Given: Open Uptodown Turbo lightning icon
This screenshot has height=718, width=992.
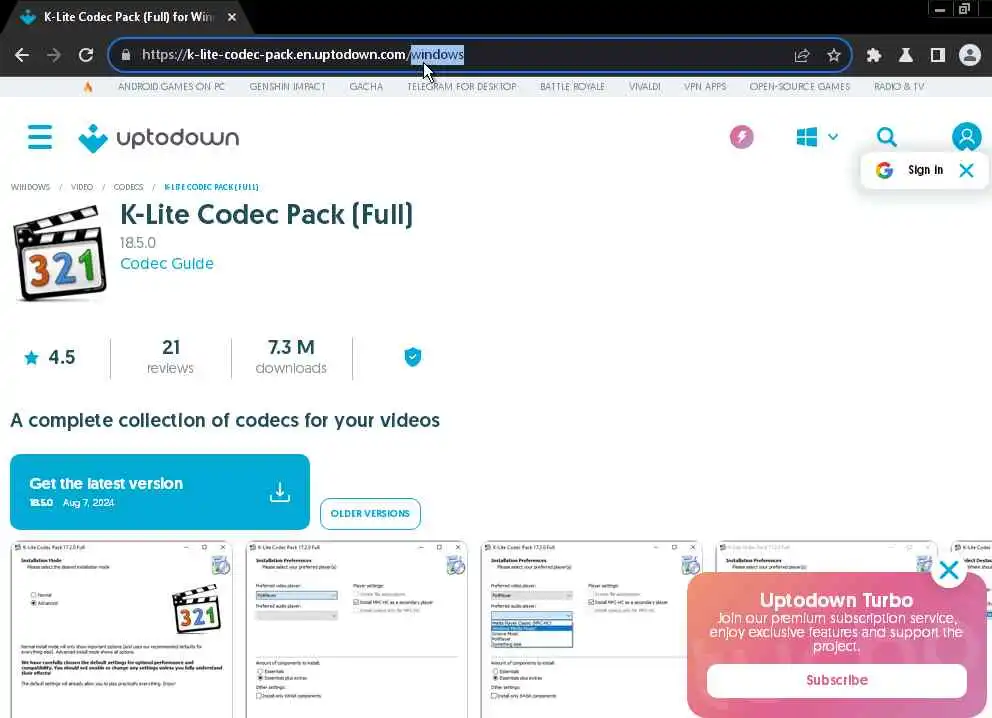Looking at the screenshot, I should coord(741,137).
